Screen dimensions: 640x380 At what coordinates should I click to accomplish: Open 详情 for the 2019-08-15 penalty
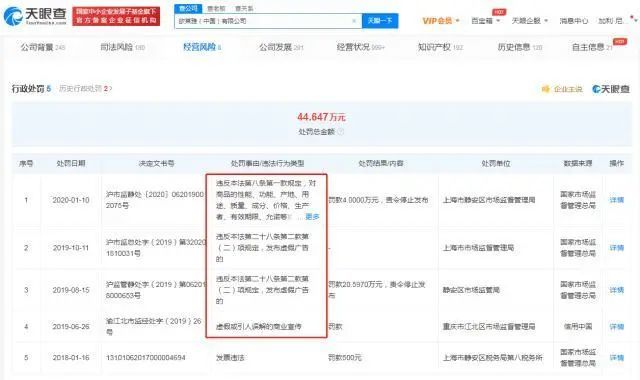[616, 290]
